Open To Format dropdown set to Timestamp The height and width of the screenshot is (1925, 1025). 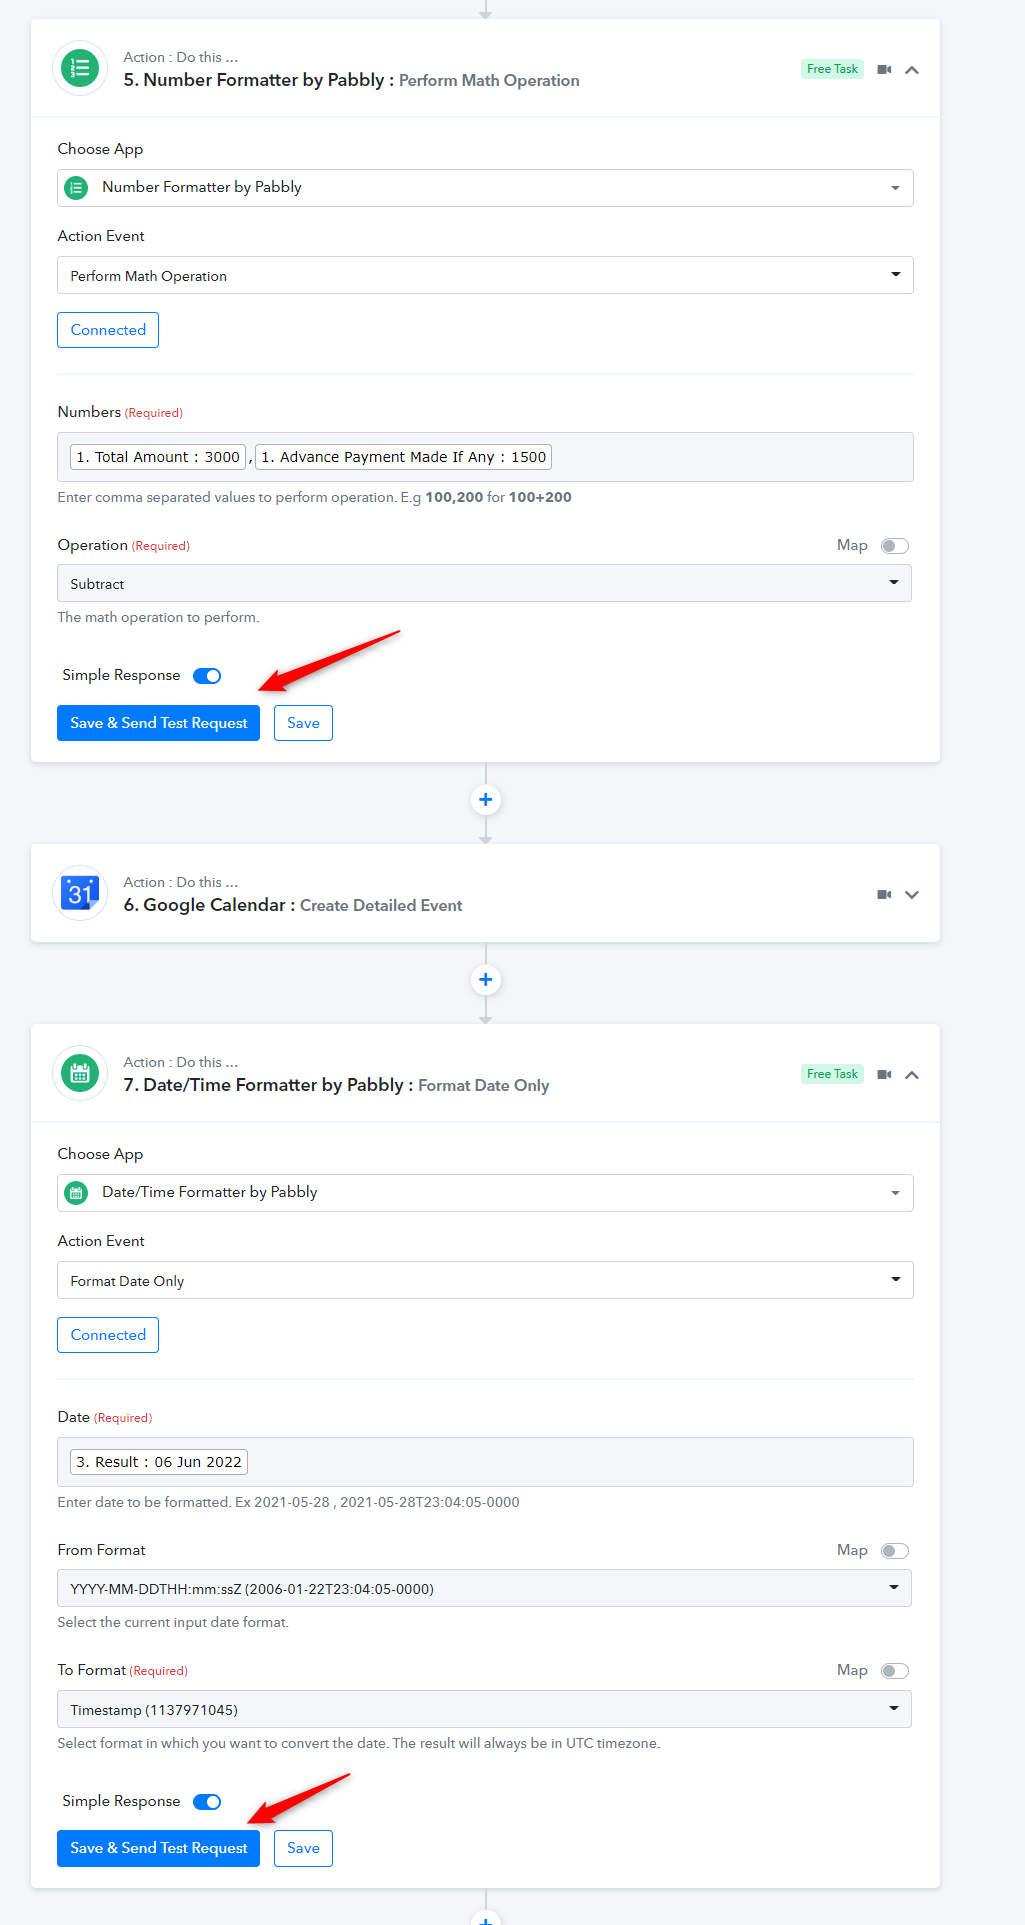coord(484,1709)
